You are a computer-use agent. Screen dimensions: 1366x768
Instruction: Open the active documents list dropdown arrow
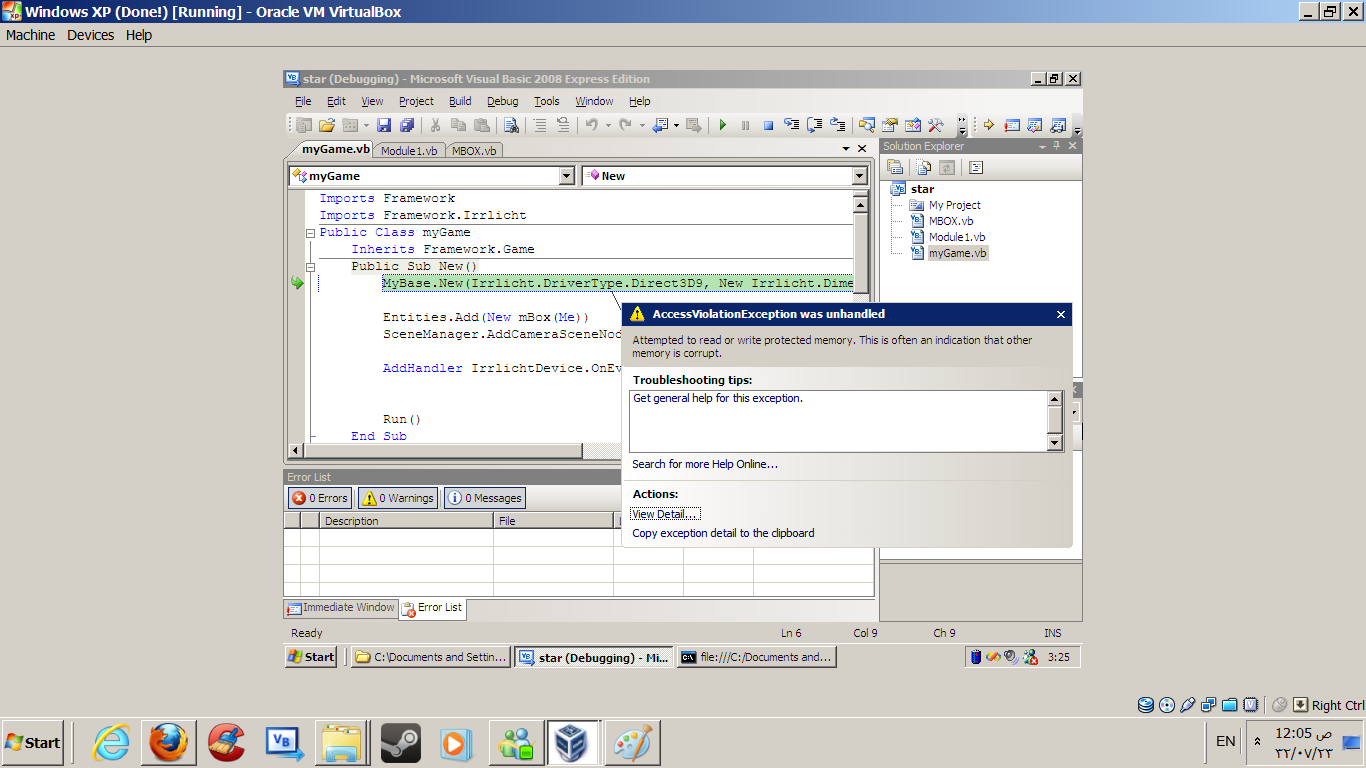847,149
